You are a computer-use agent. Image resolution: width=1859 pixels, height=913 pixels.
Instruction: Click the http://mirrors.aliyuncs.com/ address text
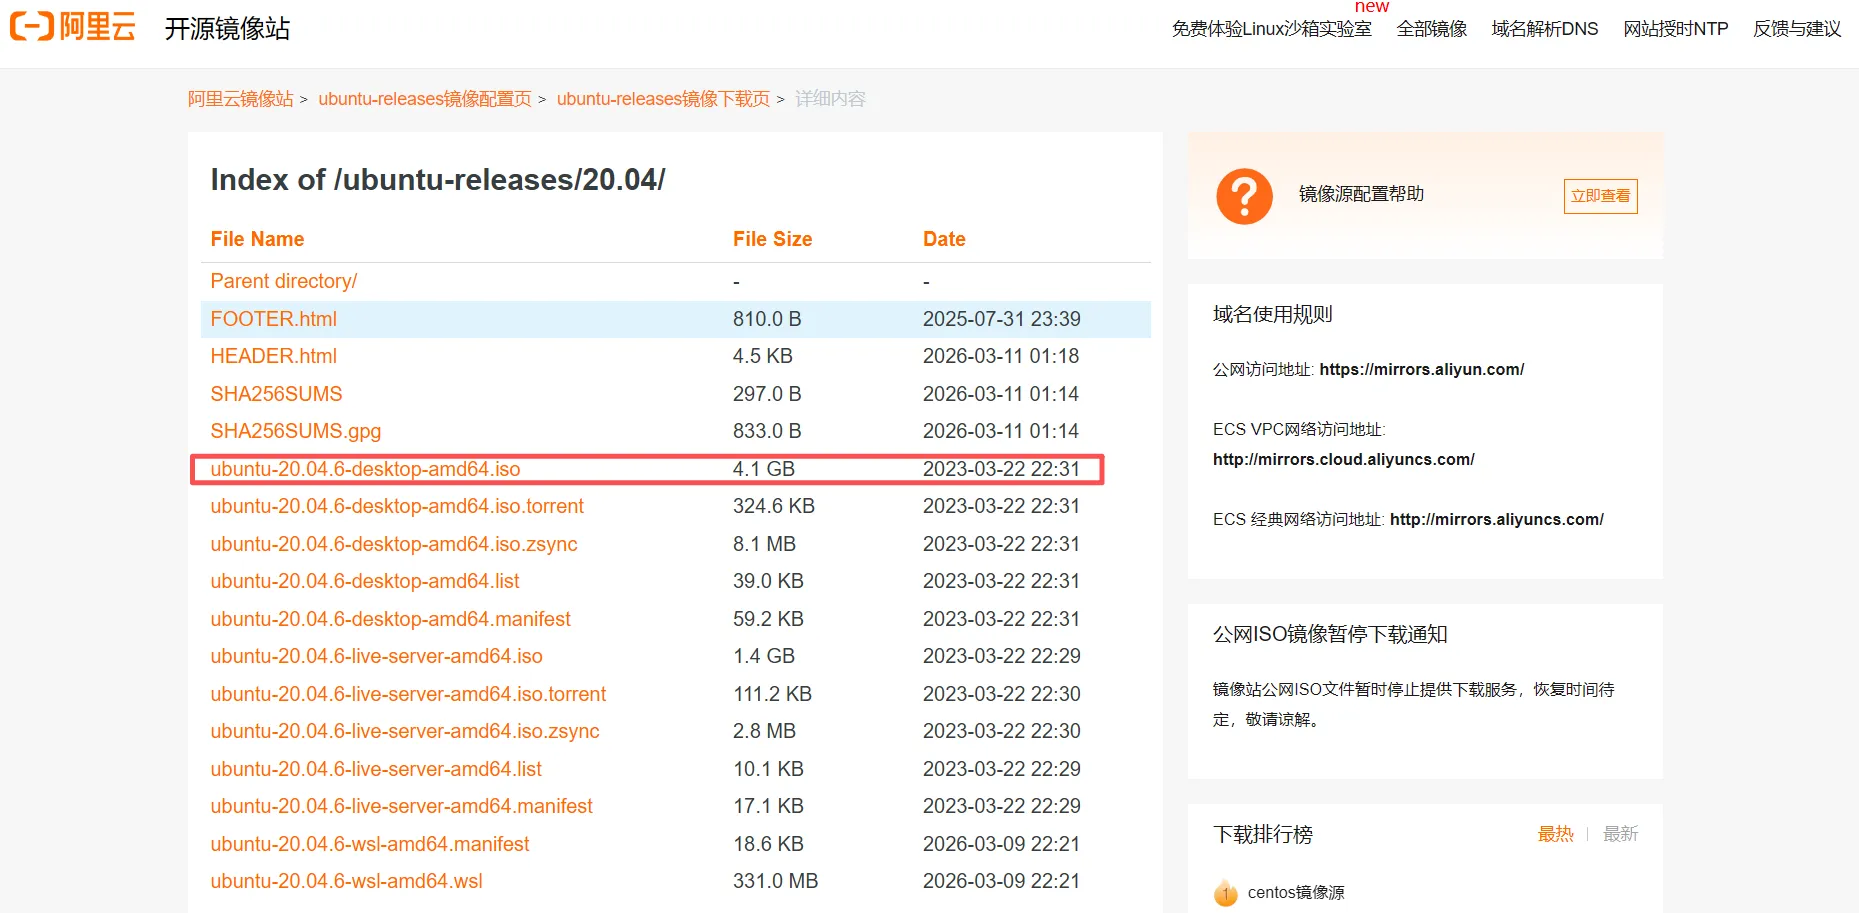pos(1497,519)
